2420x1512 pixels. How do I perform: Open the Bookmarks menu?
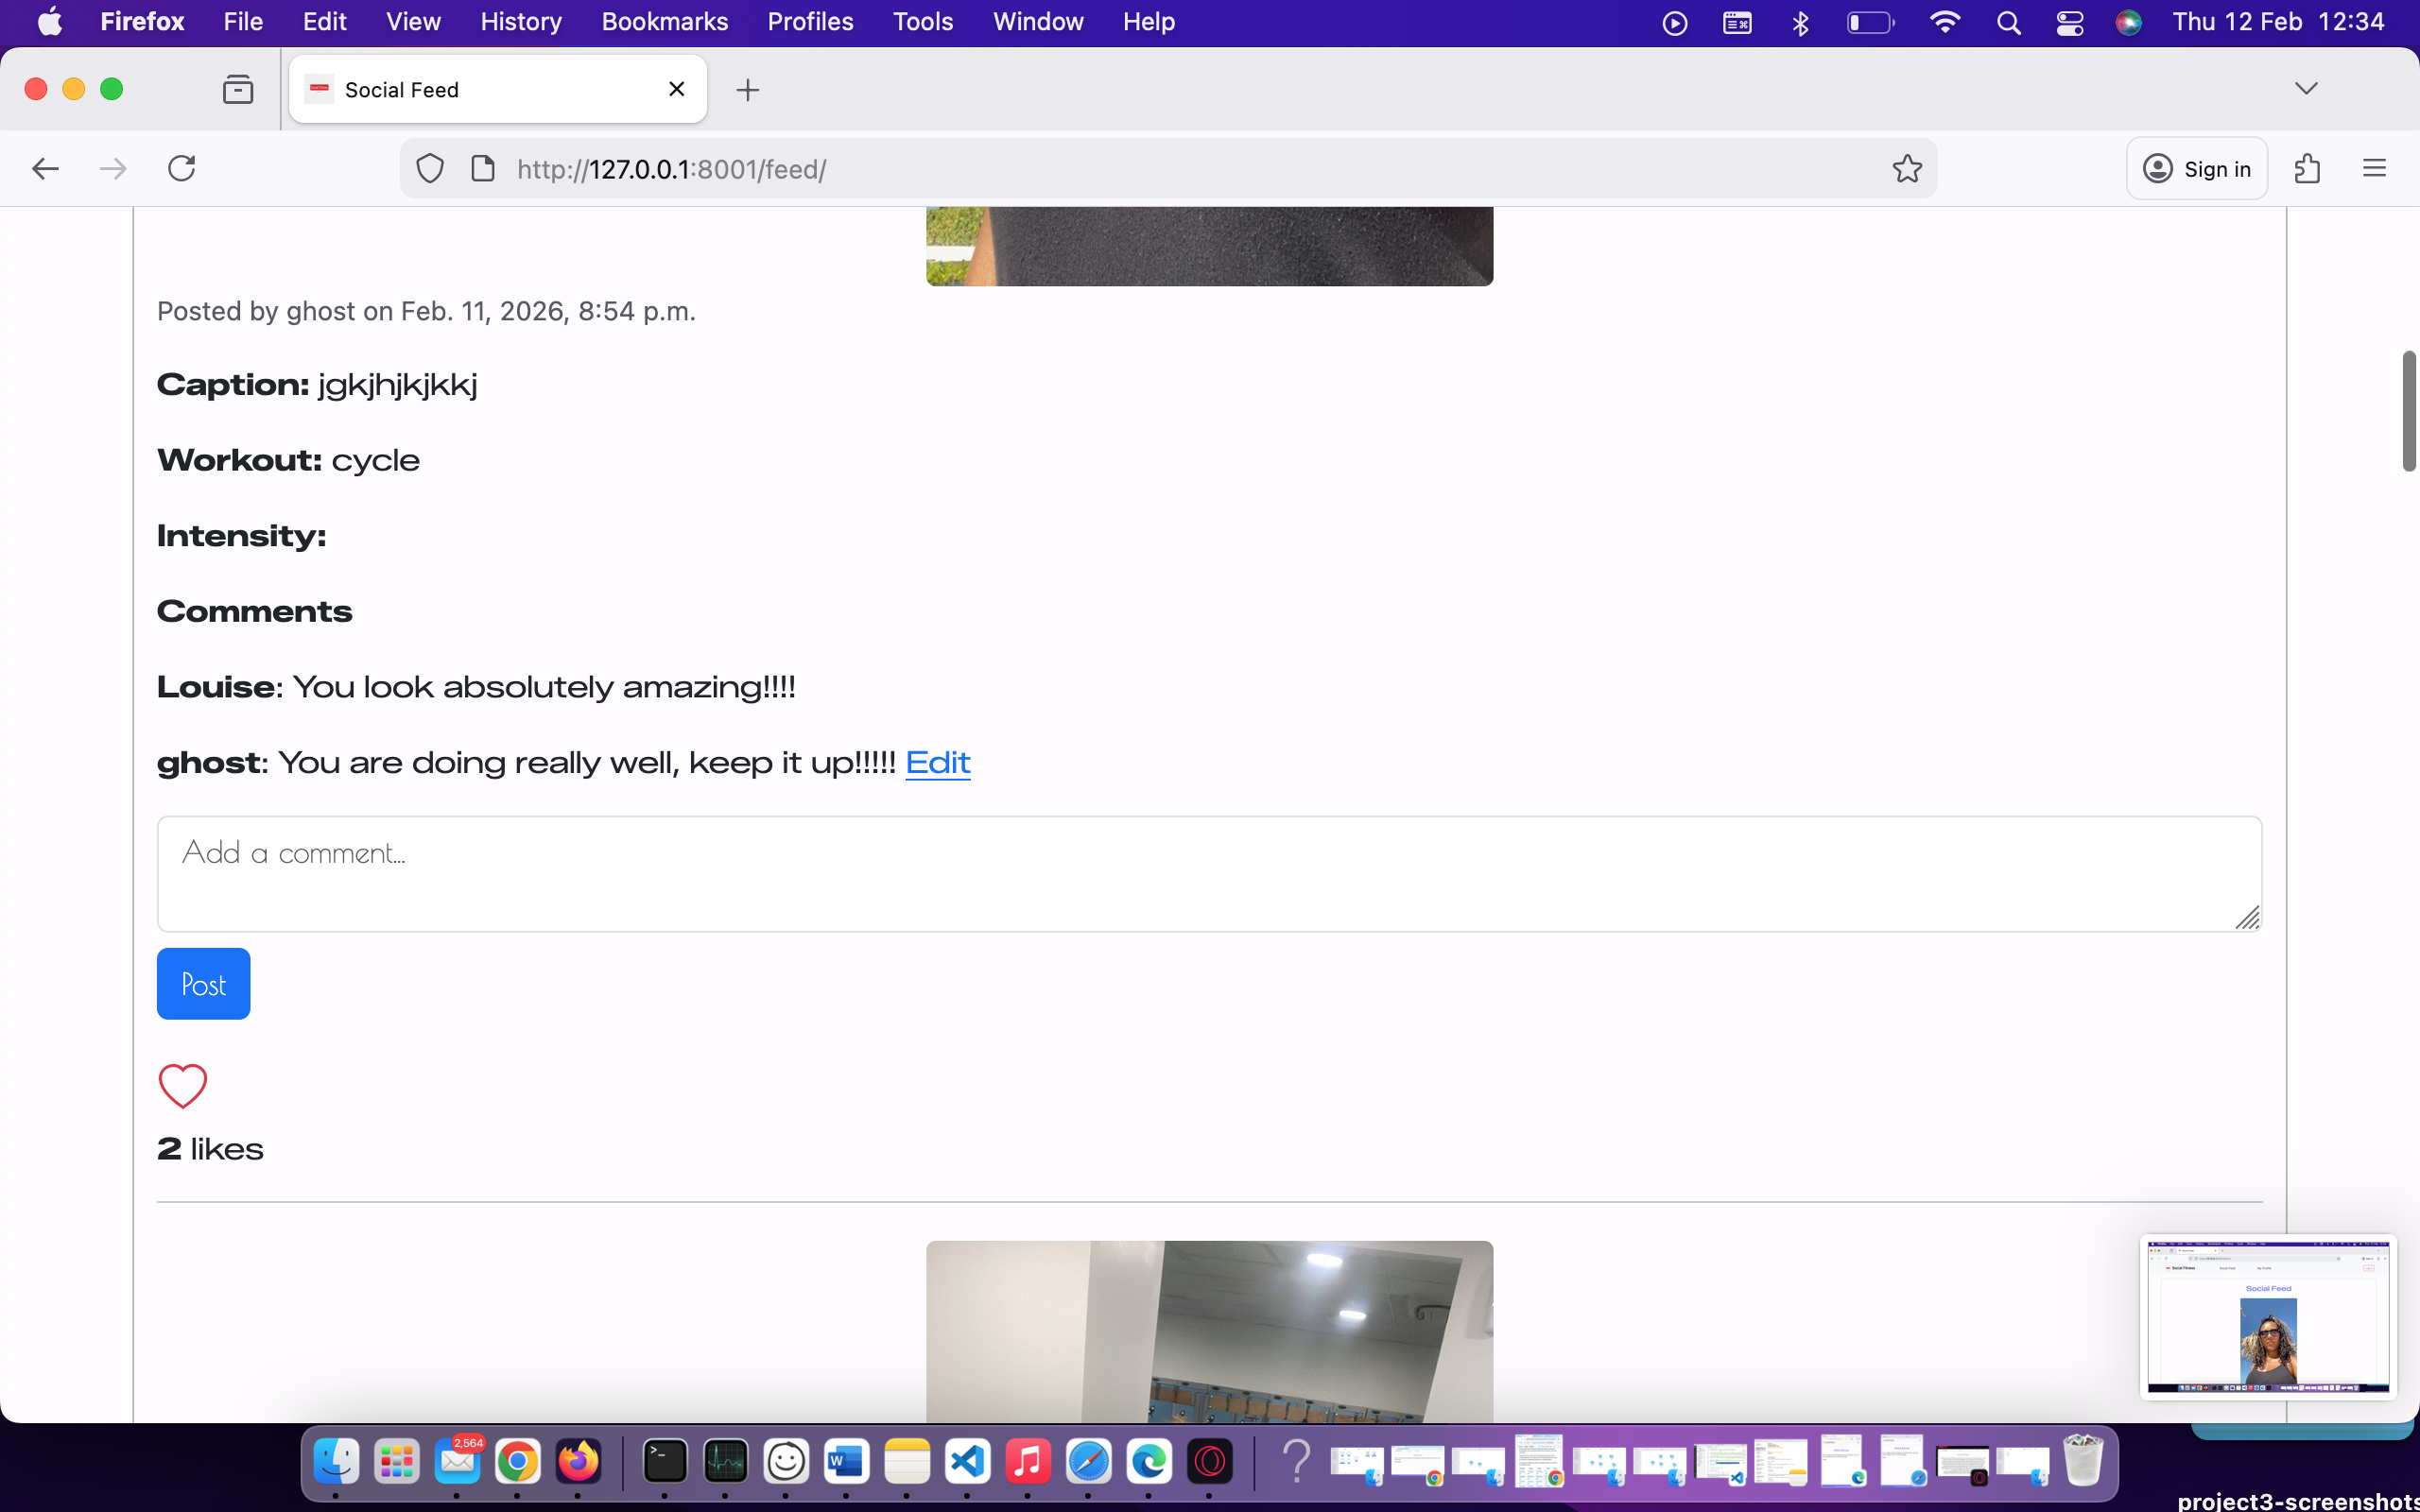[665, 21]
